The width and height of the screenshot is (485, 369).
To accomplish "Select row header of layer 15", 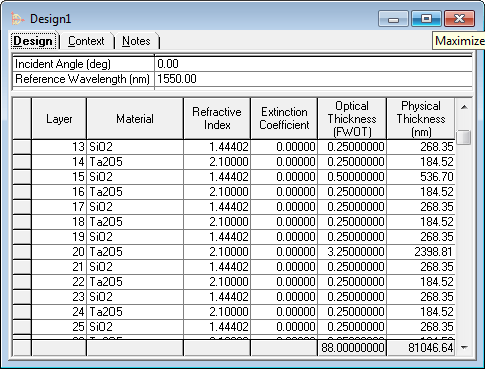I will point(22,177).
